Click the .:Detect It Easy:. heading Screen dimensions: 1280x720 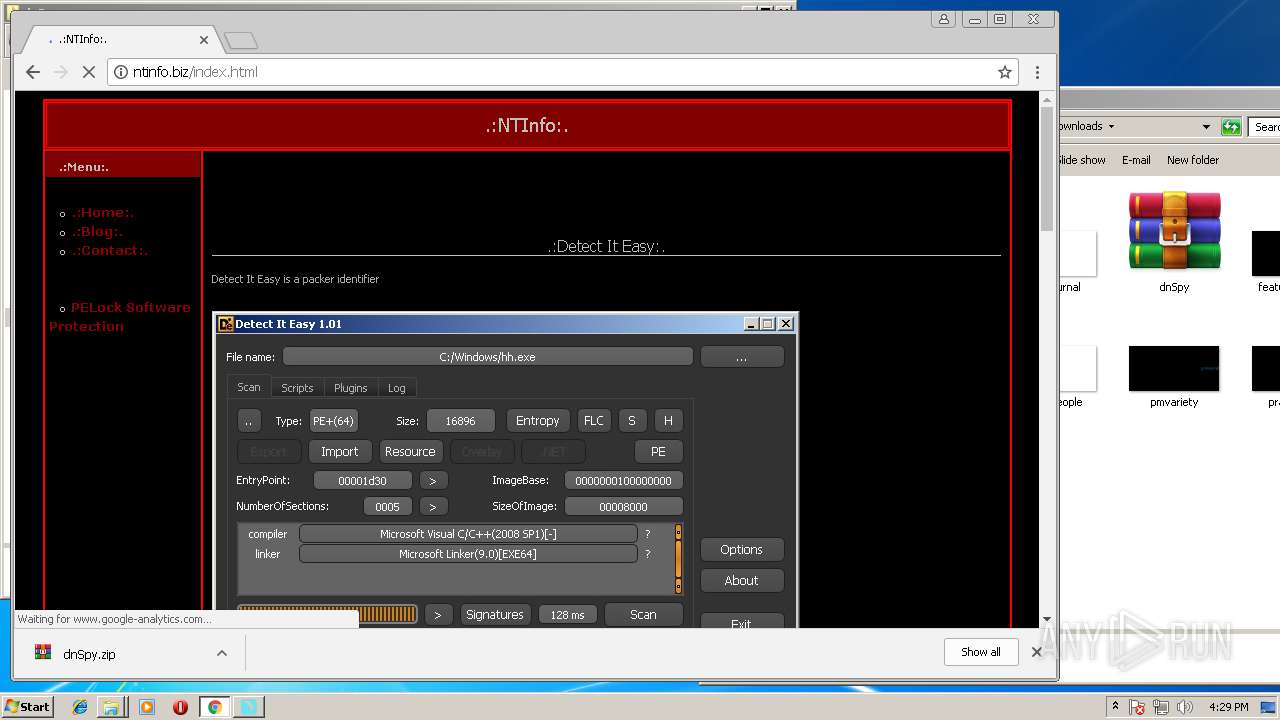pos(606,246)
